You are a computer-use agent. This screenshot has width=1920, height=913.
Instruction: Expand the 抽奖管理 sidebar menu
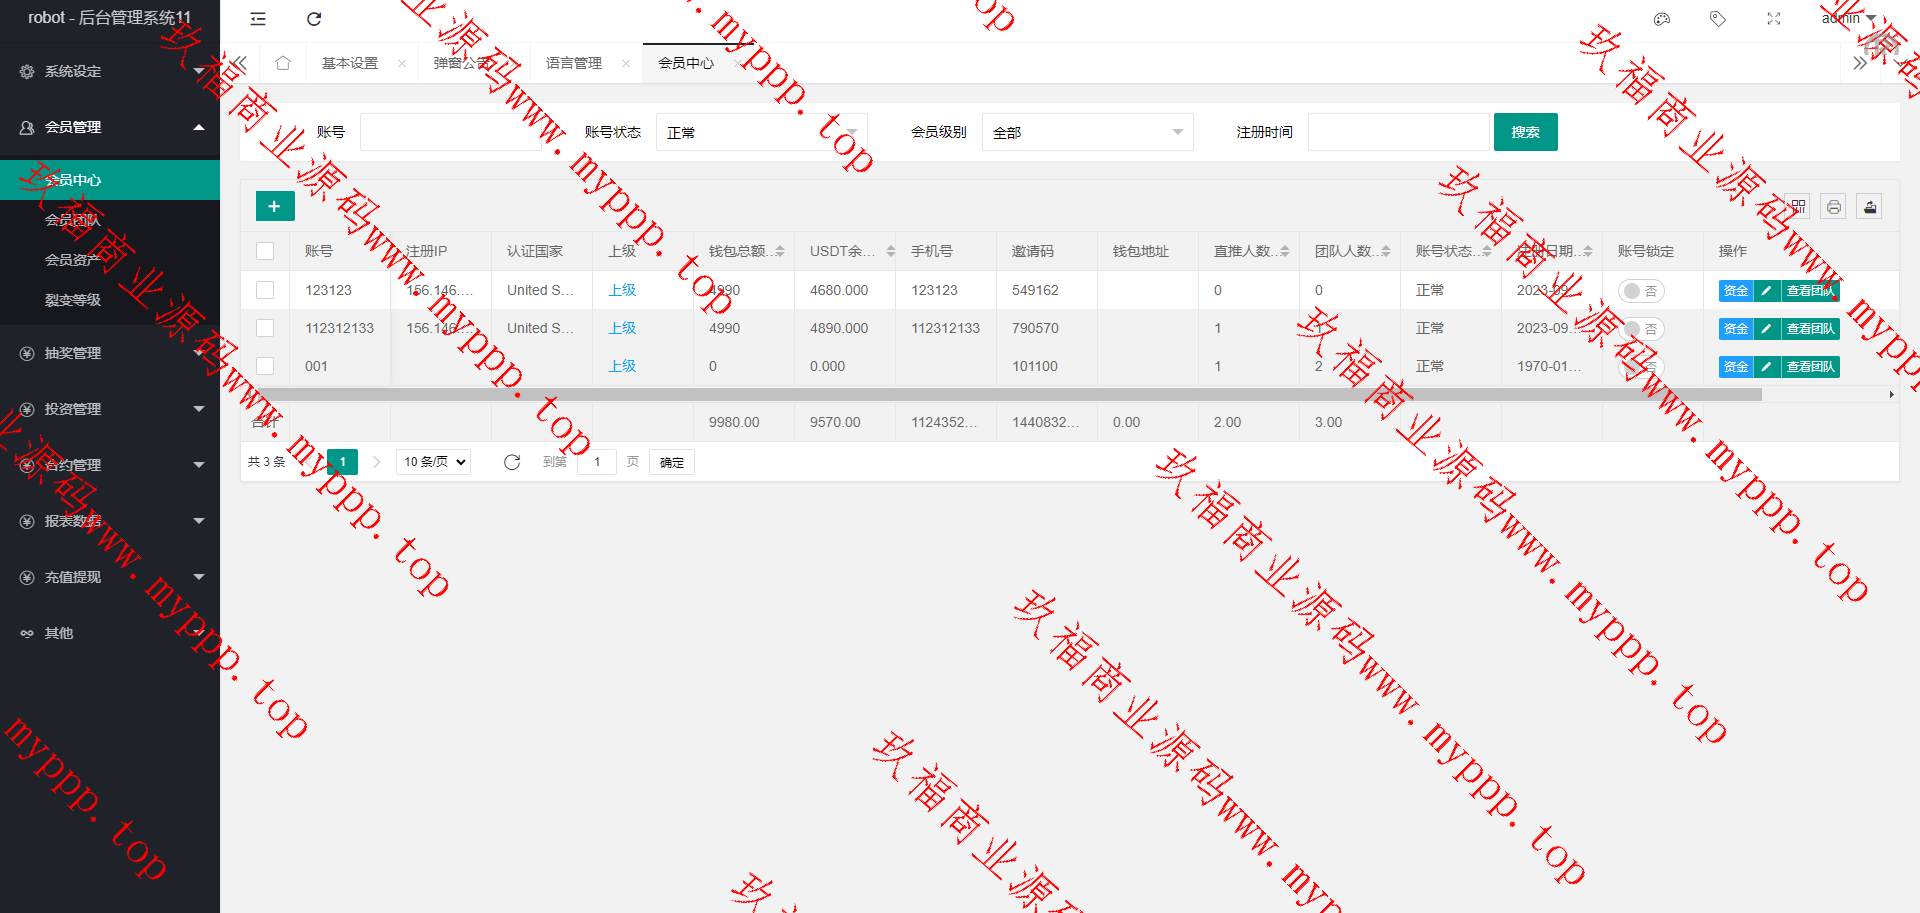point(110,353)
